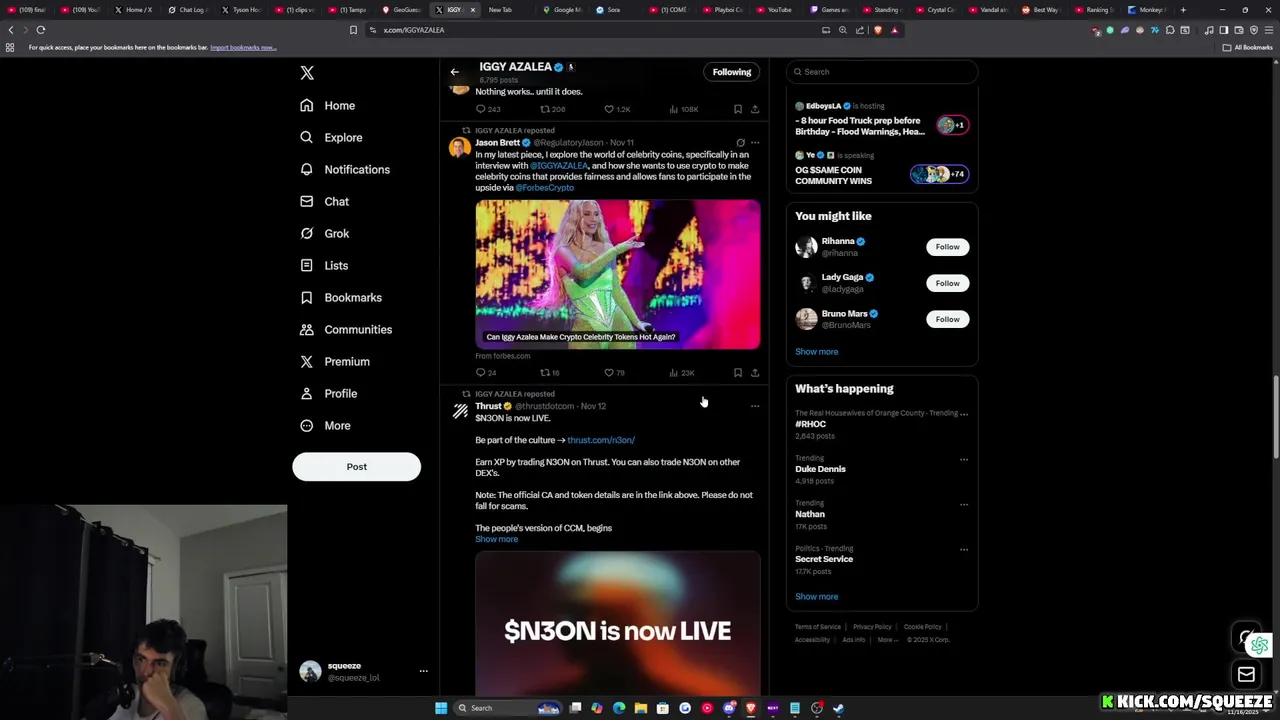The width and height of the screenshot is (1280, 720).
Task: Go to Home in sidebar
Action: (x=327, y=105)
